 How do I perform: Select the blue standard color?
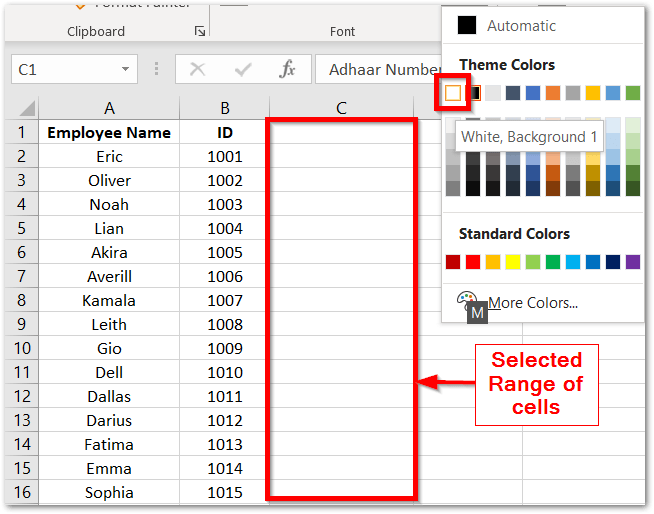(x=593, y=262)
